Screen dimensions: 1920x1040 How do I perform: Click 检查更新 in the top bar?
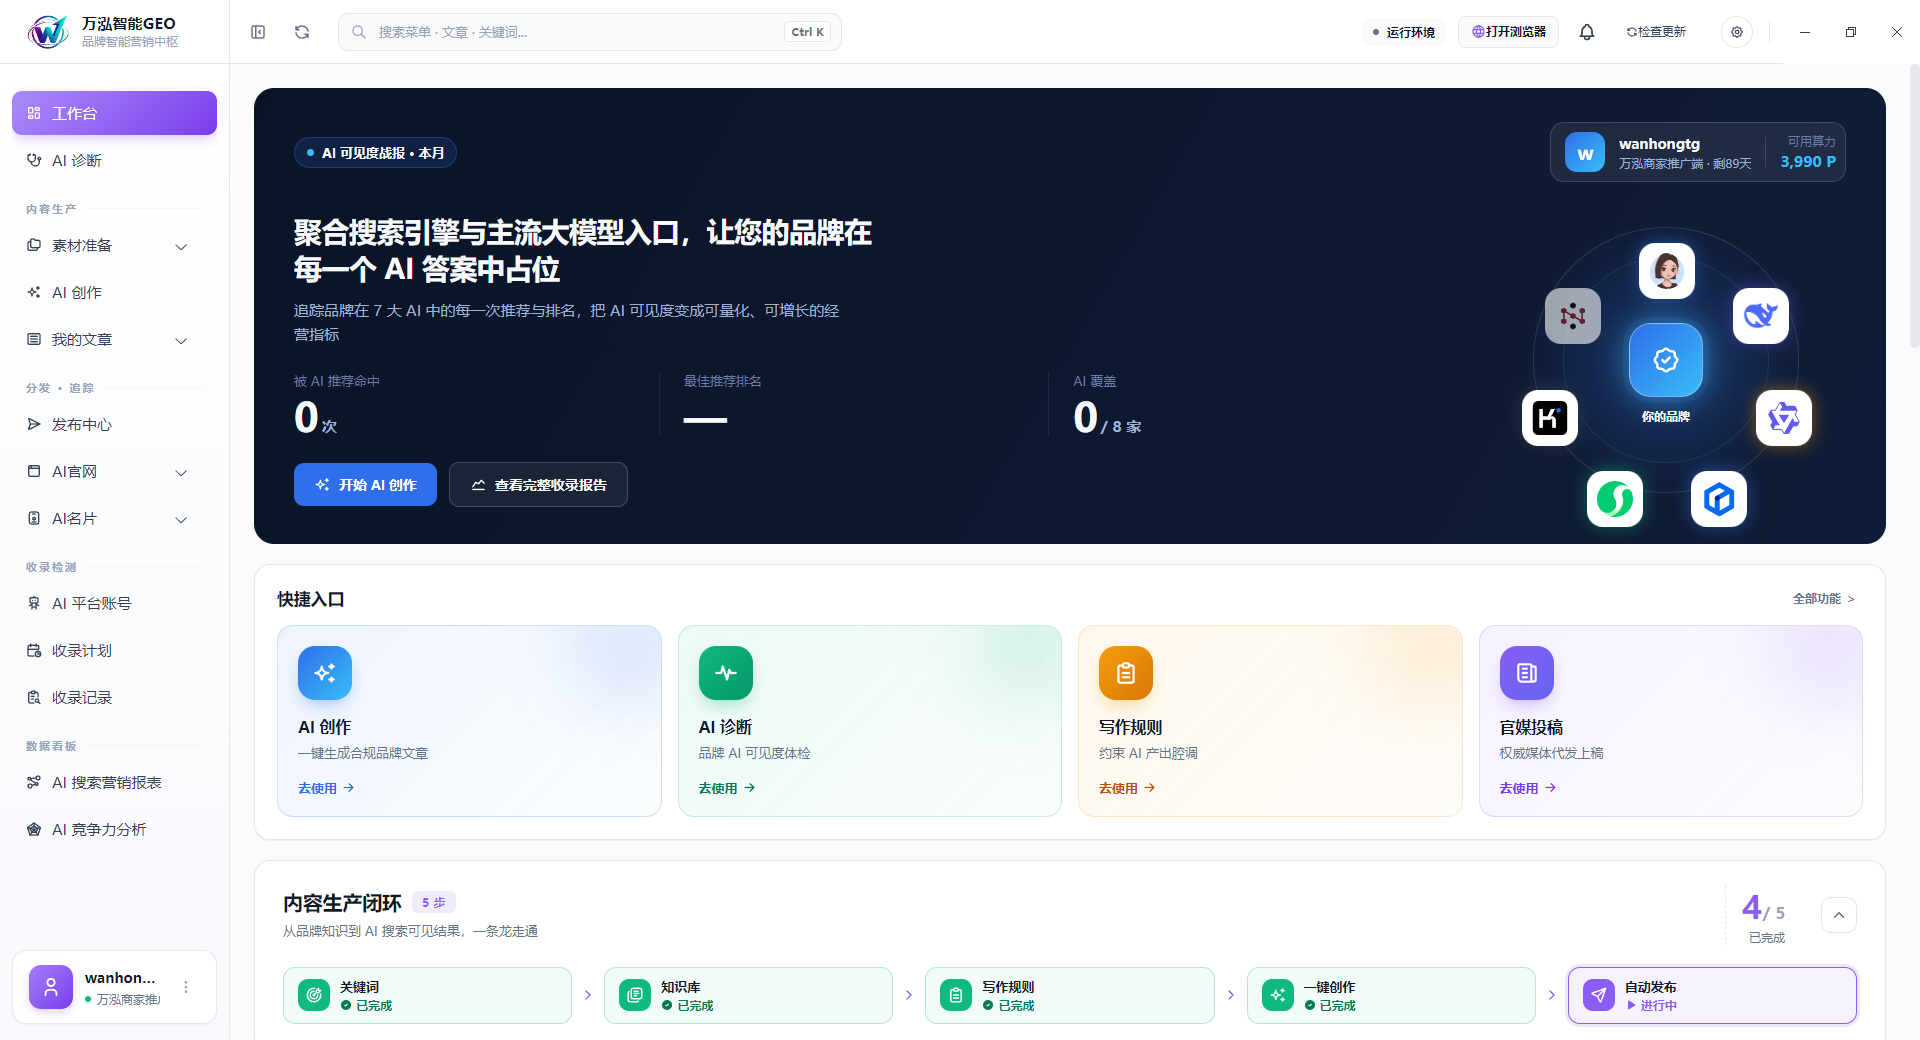pos(1656,32)
